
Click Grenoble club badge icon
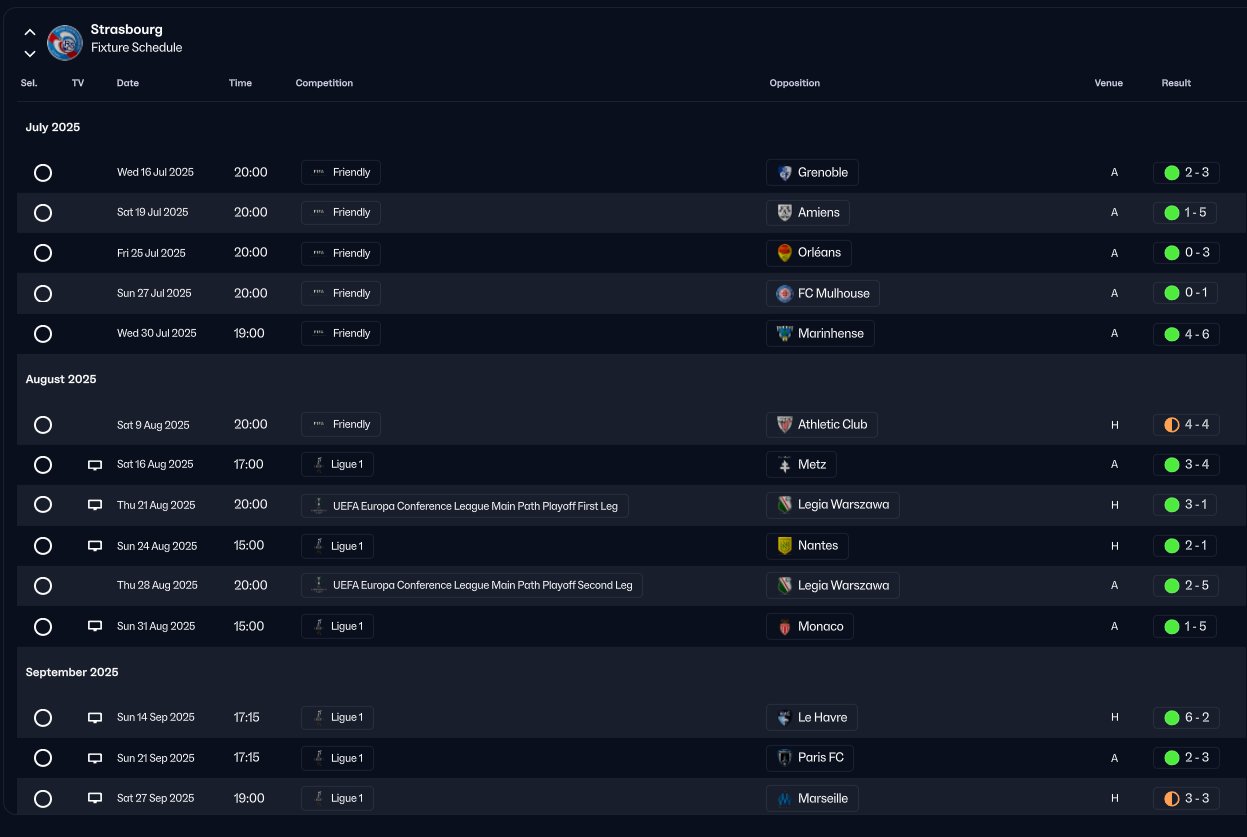pyautogui.click(x=785, y=173)
